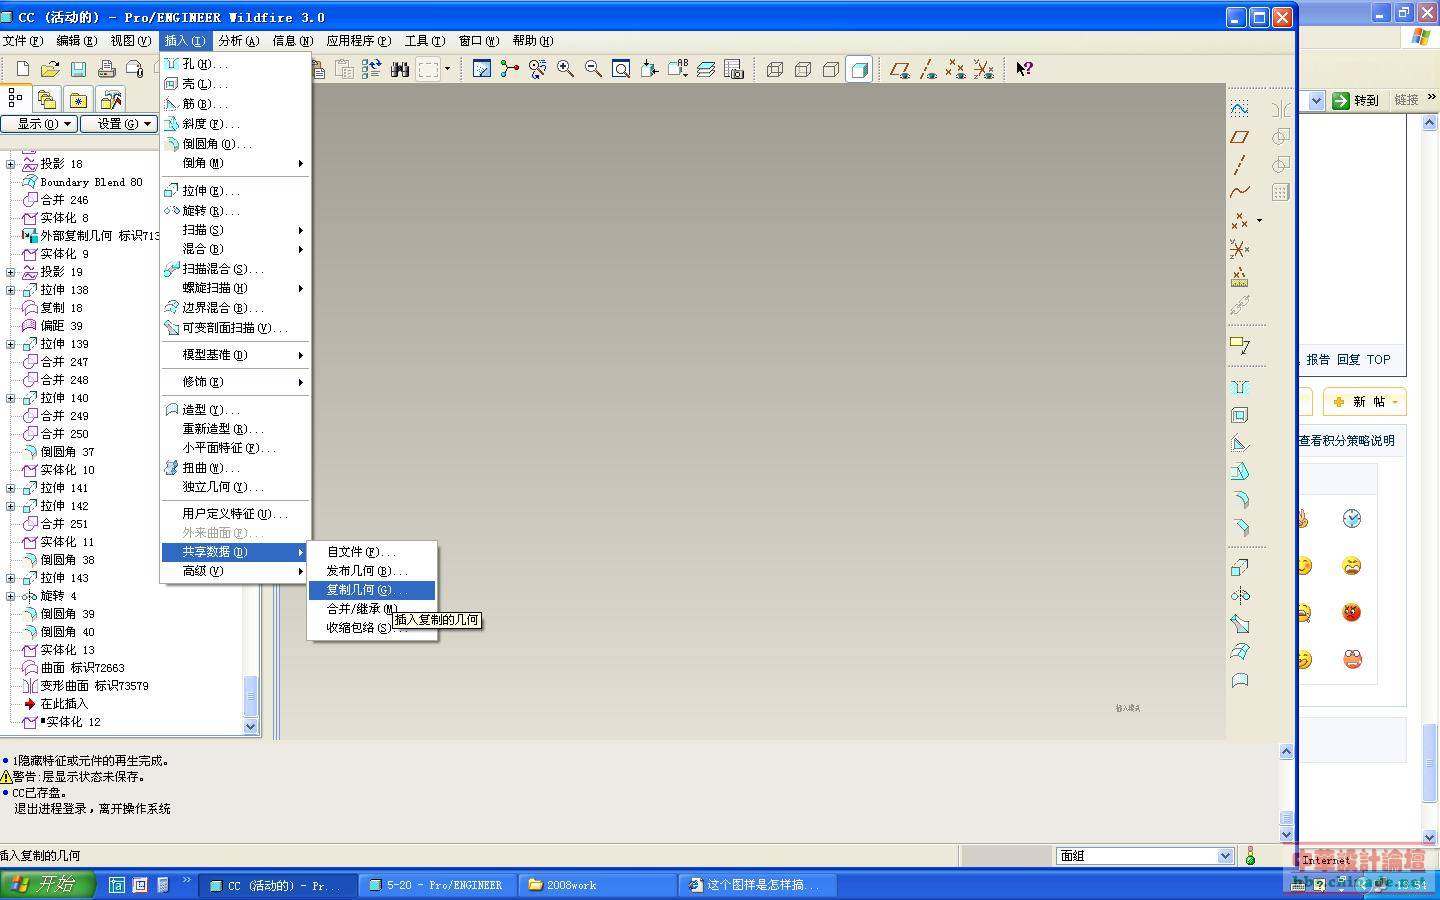1440x900 pixels.
Task: Toggle datum planes display
Action: pos(899,69)
